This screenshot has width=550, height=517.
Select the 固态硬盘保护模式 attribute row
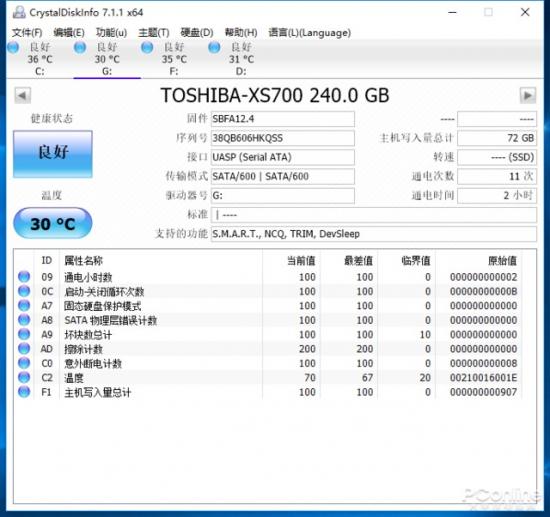tap(269, 306)
